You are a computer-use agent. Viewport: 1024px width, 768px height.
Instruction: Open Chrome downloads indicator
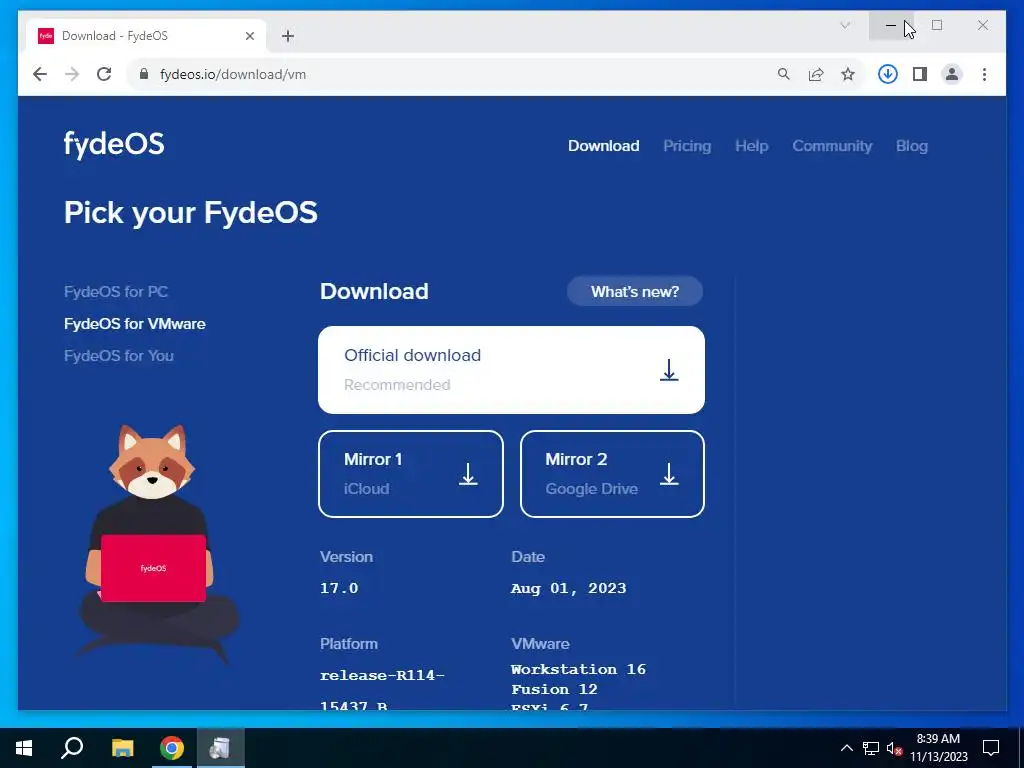(x=888, y=74)
